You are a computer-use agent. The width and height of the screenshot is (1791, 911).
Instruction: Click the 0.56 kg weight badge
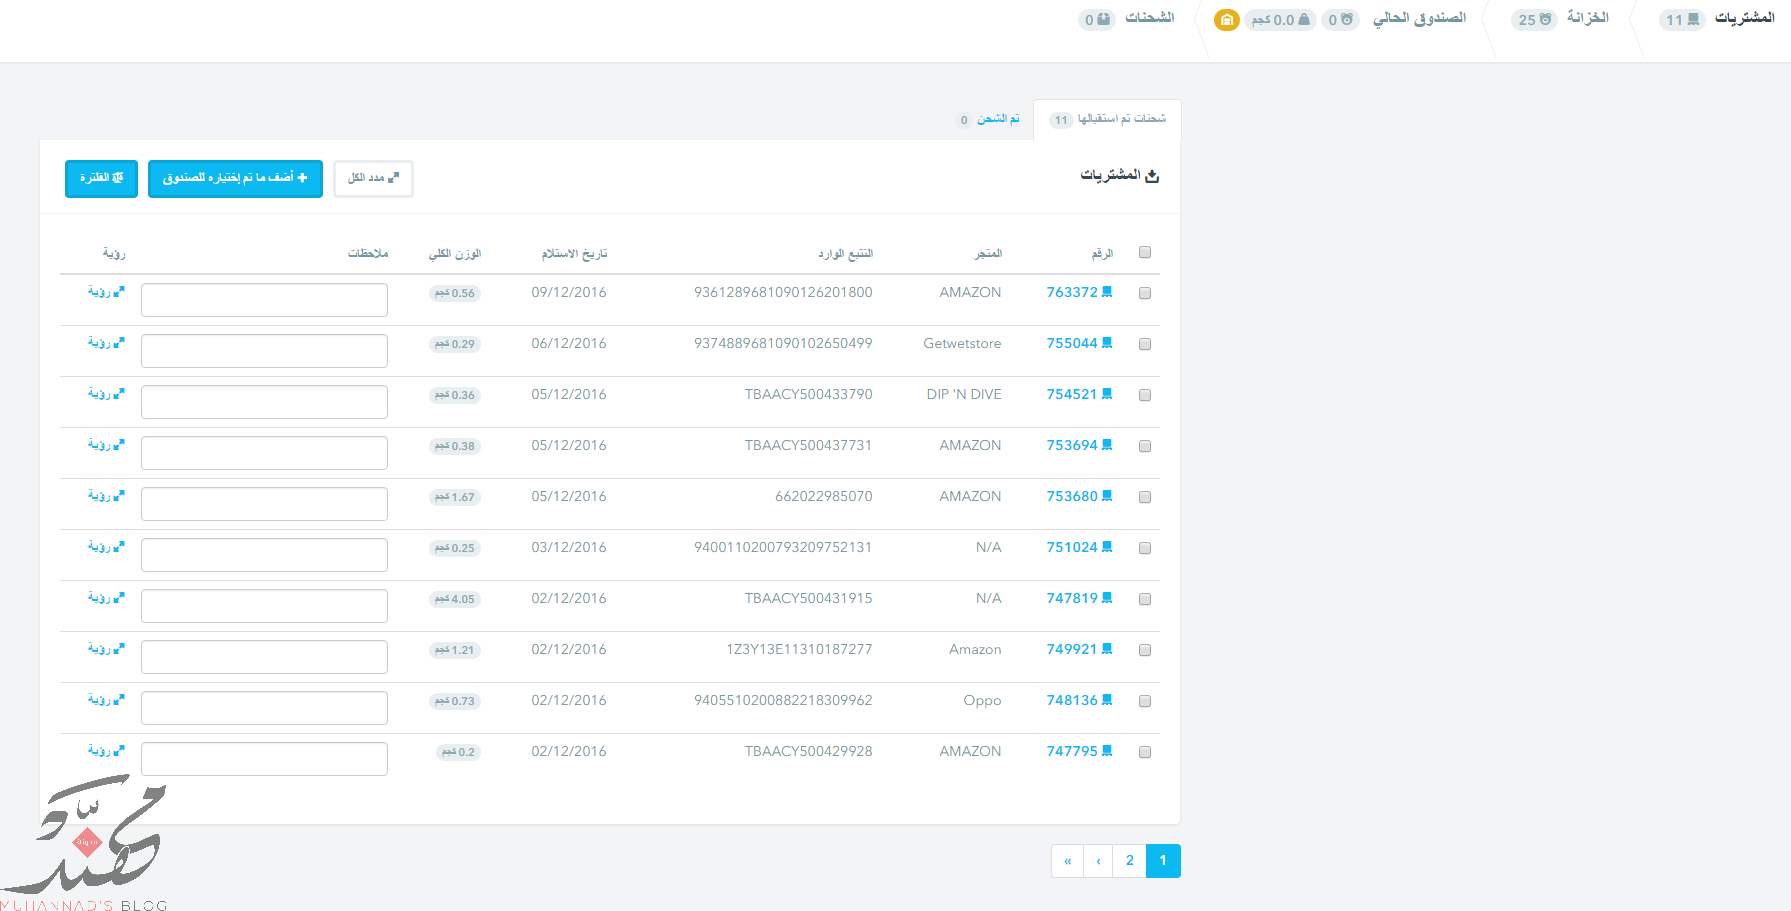455,293
